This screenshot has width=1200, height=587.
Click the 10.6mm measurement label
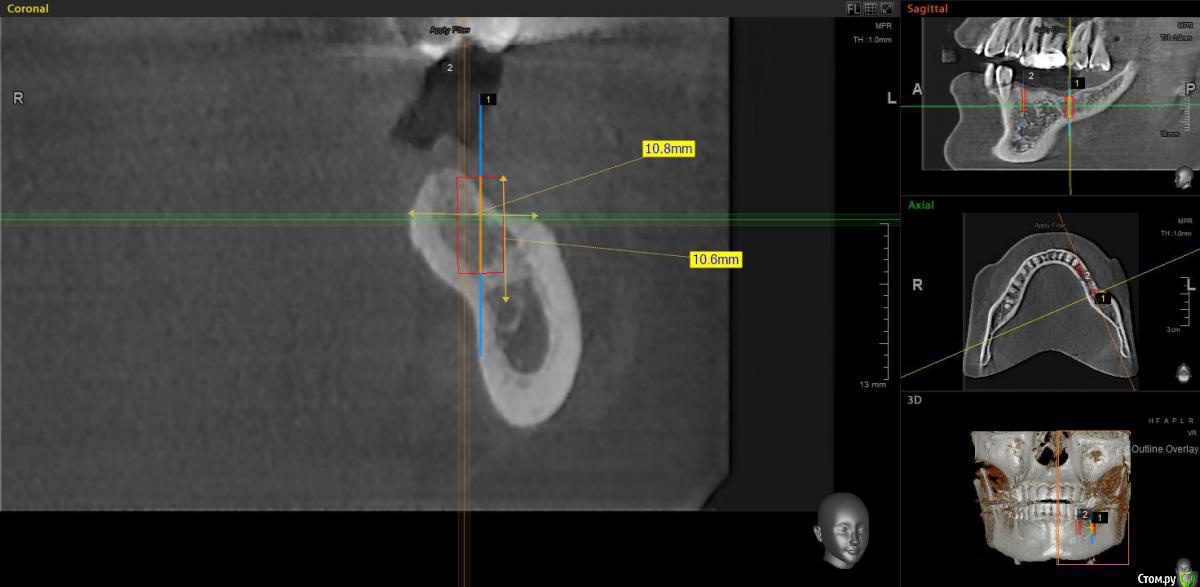click(x=716, y=260)
